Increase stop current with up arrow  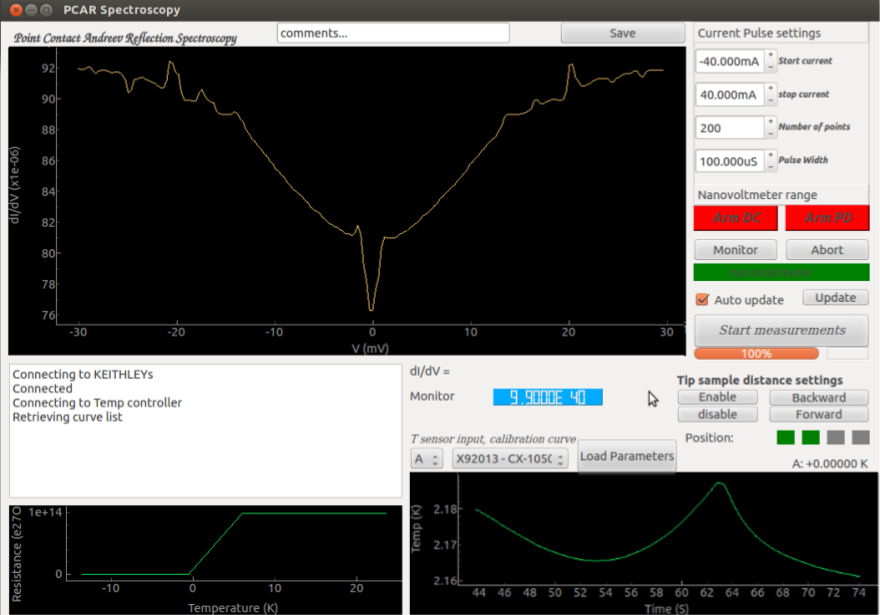[771, 89]
